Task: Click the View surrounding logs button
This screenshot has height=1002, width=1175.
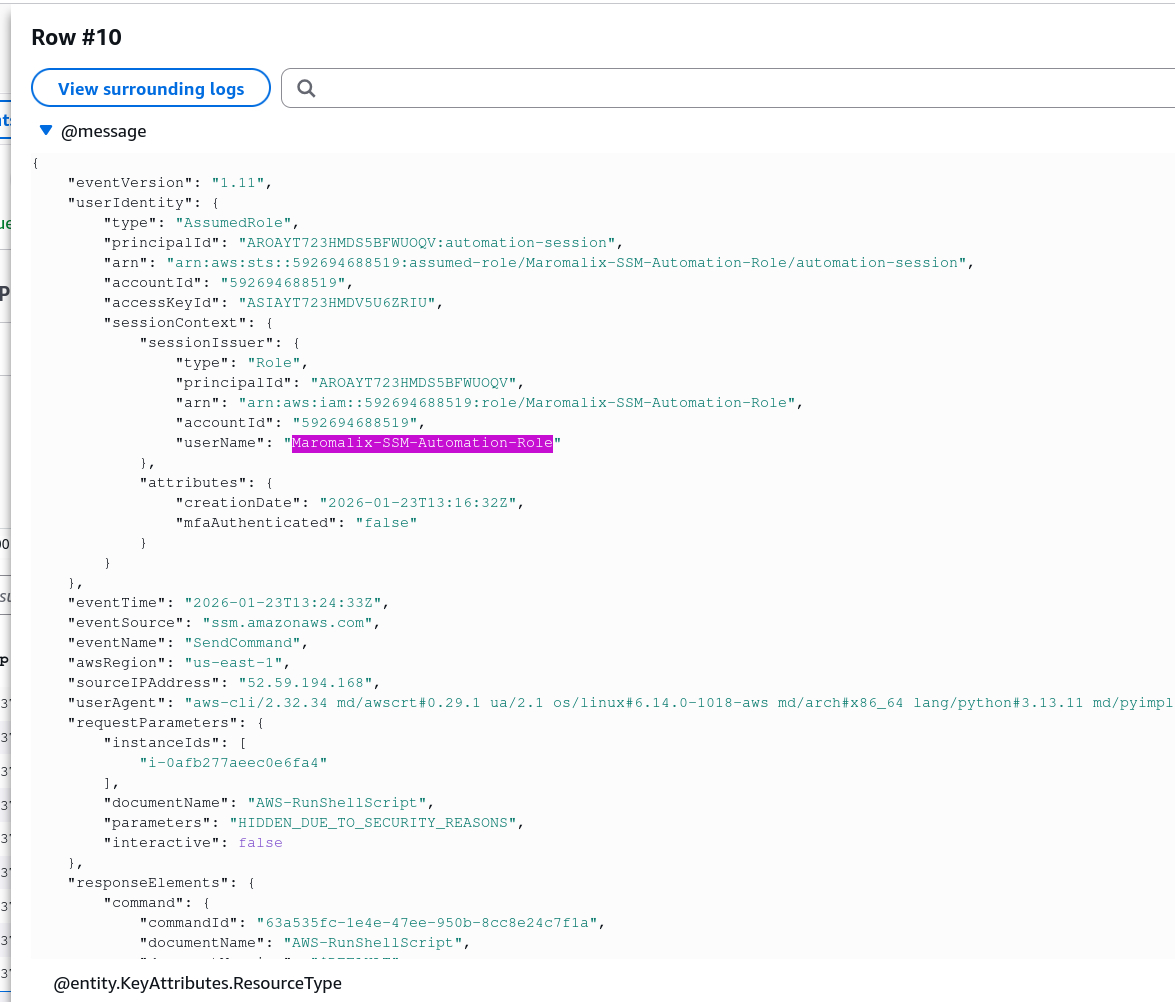Action: tap(151, 88)
